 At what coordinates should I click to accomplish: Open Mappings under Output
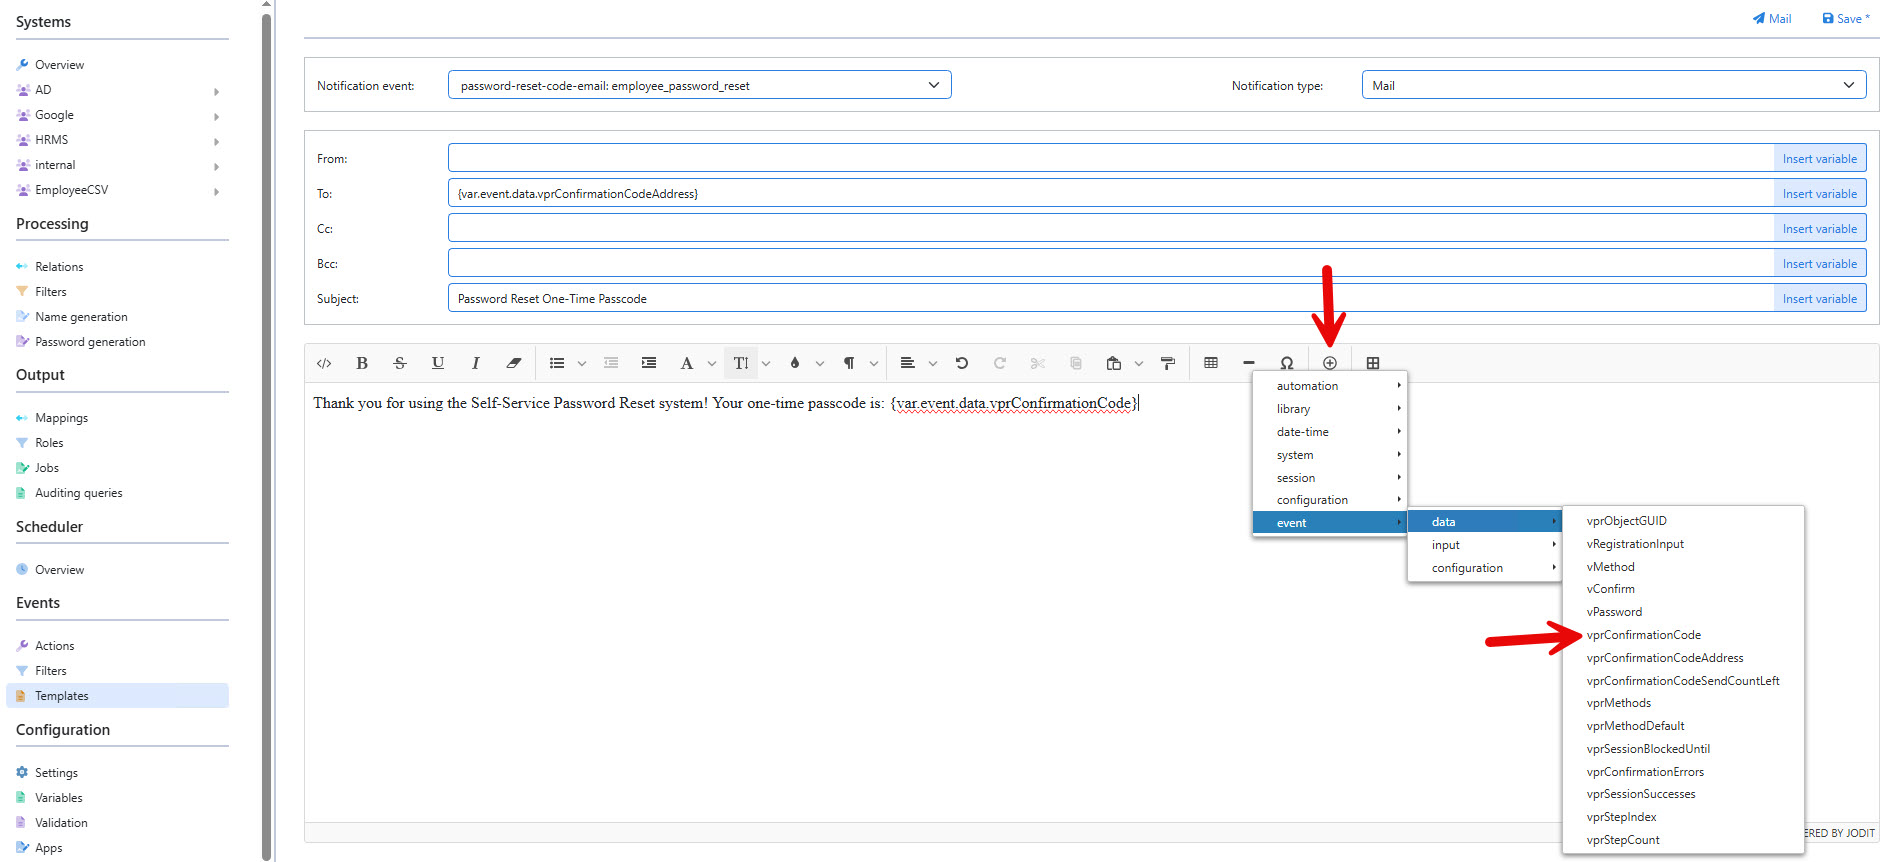point(61,418)
